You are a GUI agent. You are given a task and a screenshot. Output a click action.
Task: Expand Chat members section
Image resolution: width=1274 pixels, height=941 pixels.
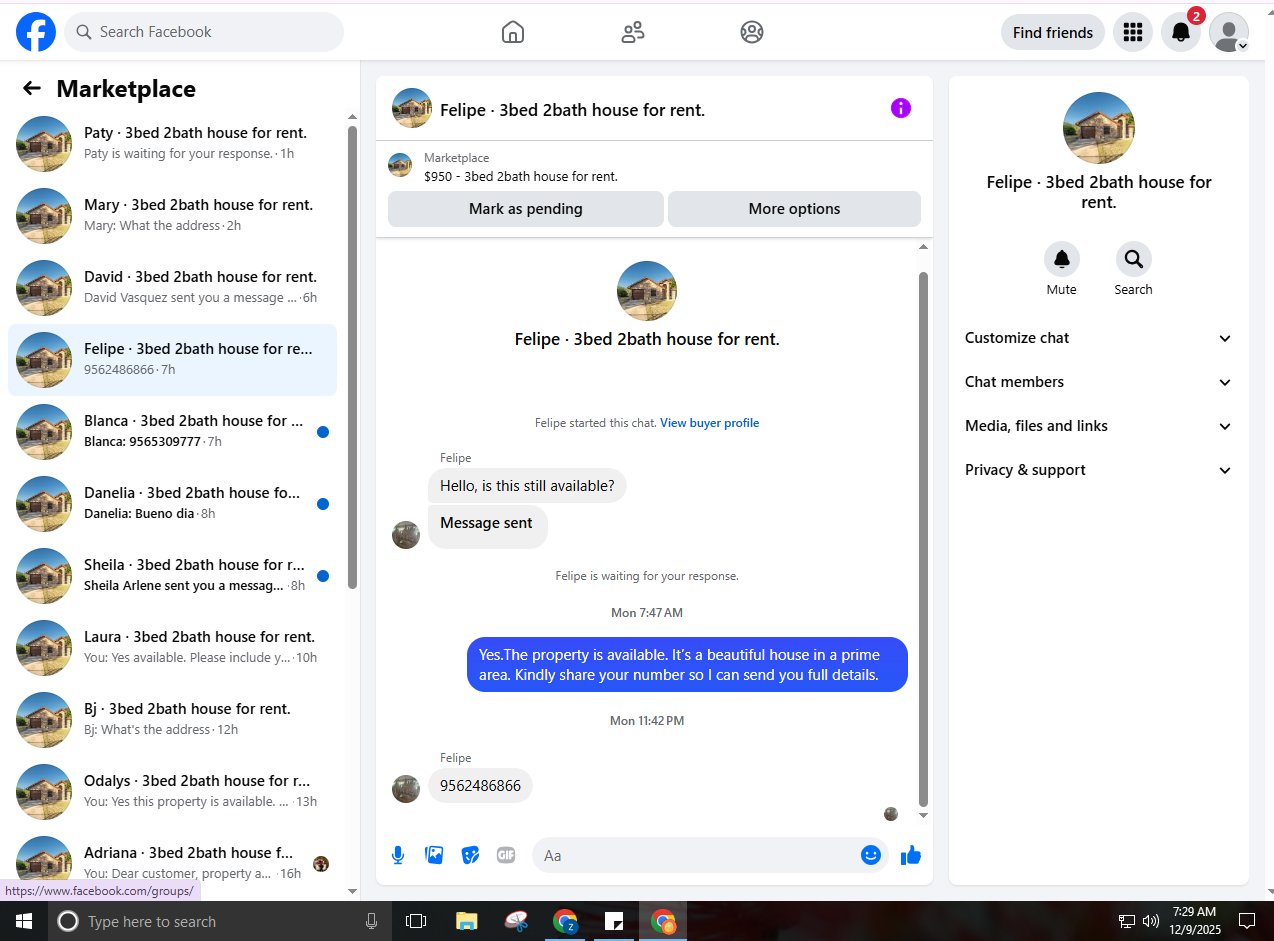tap(1098, 382)
